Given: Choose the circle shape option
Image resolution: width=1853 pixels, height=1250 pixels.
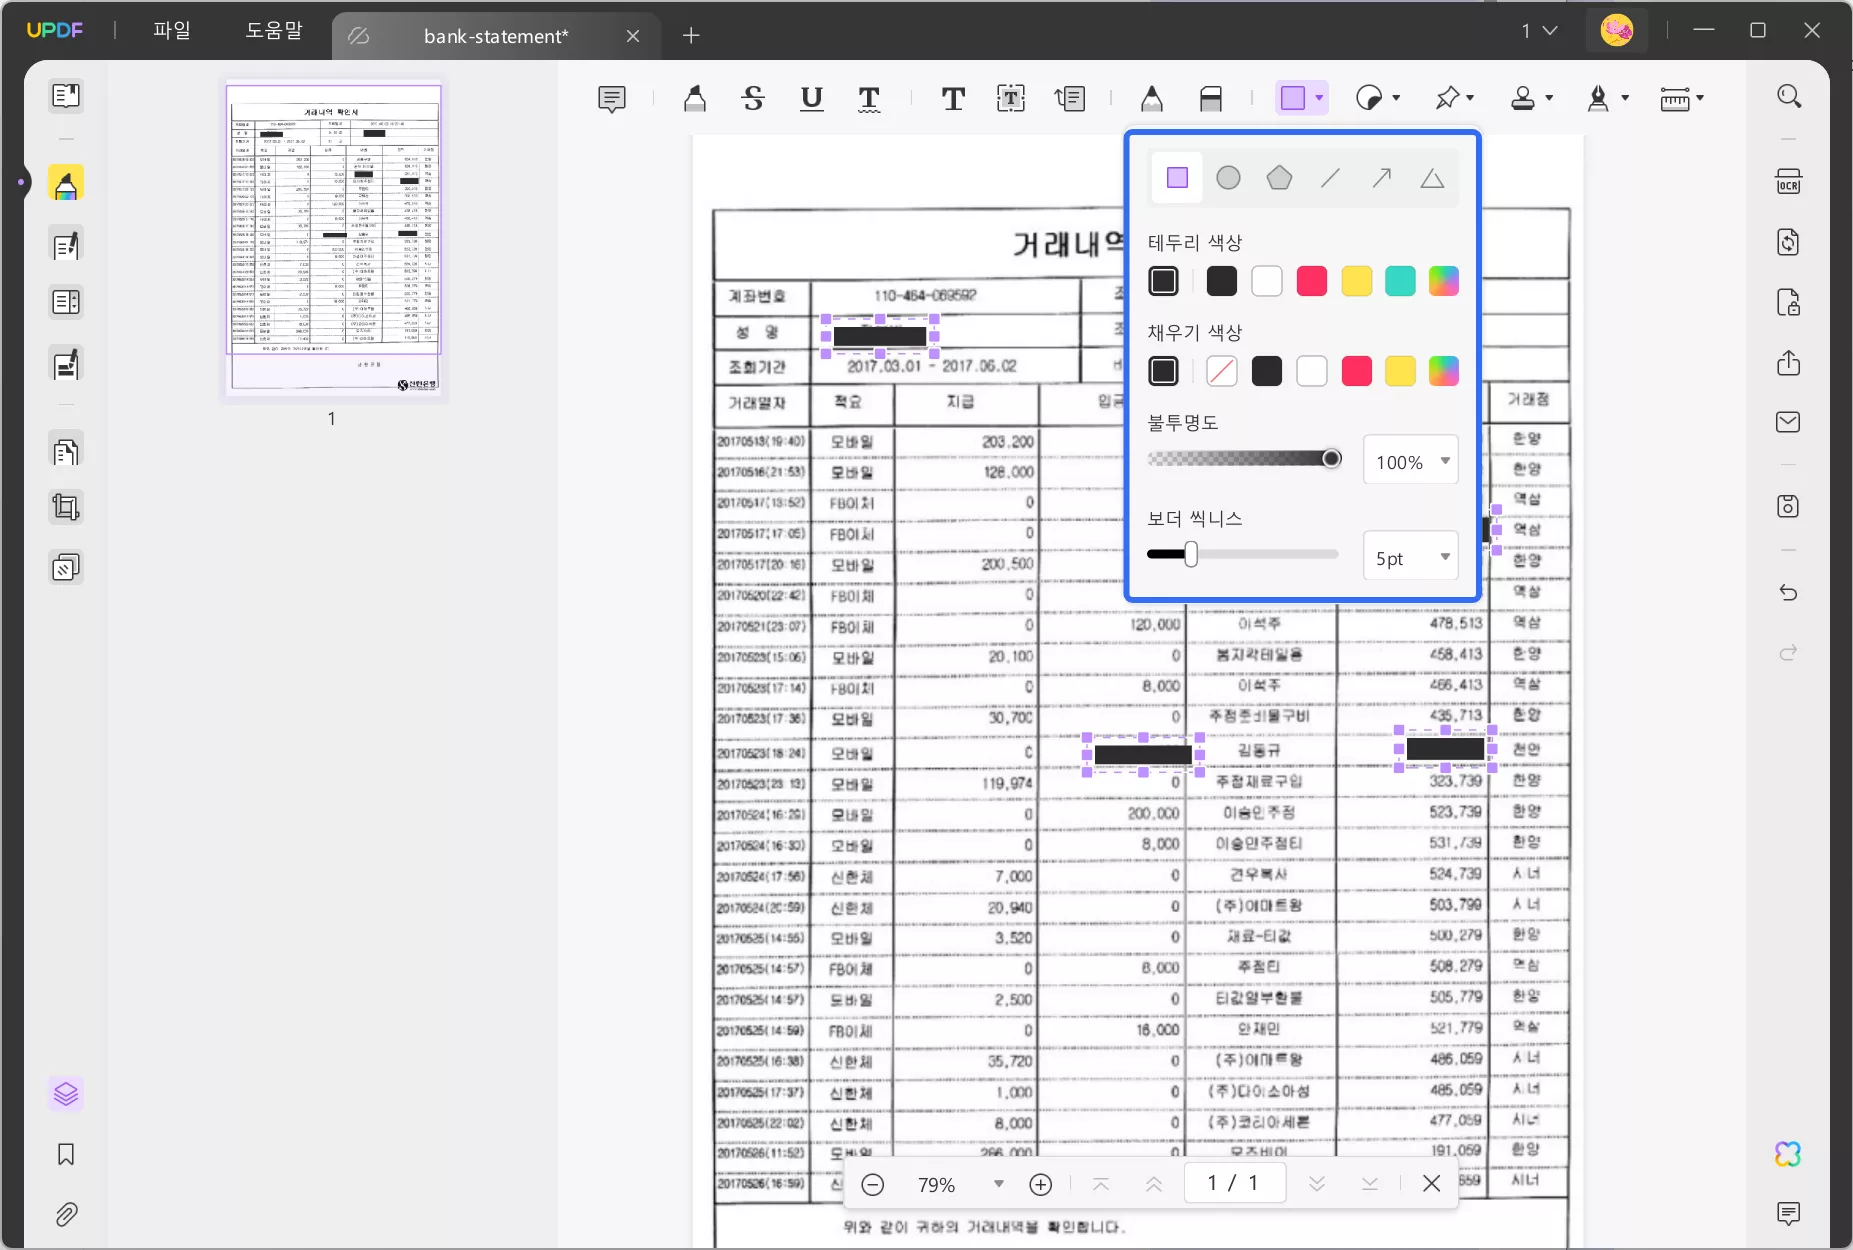Looking at the screenshot, I should coord(1229,178).
